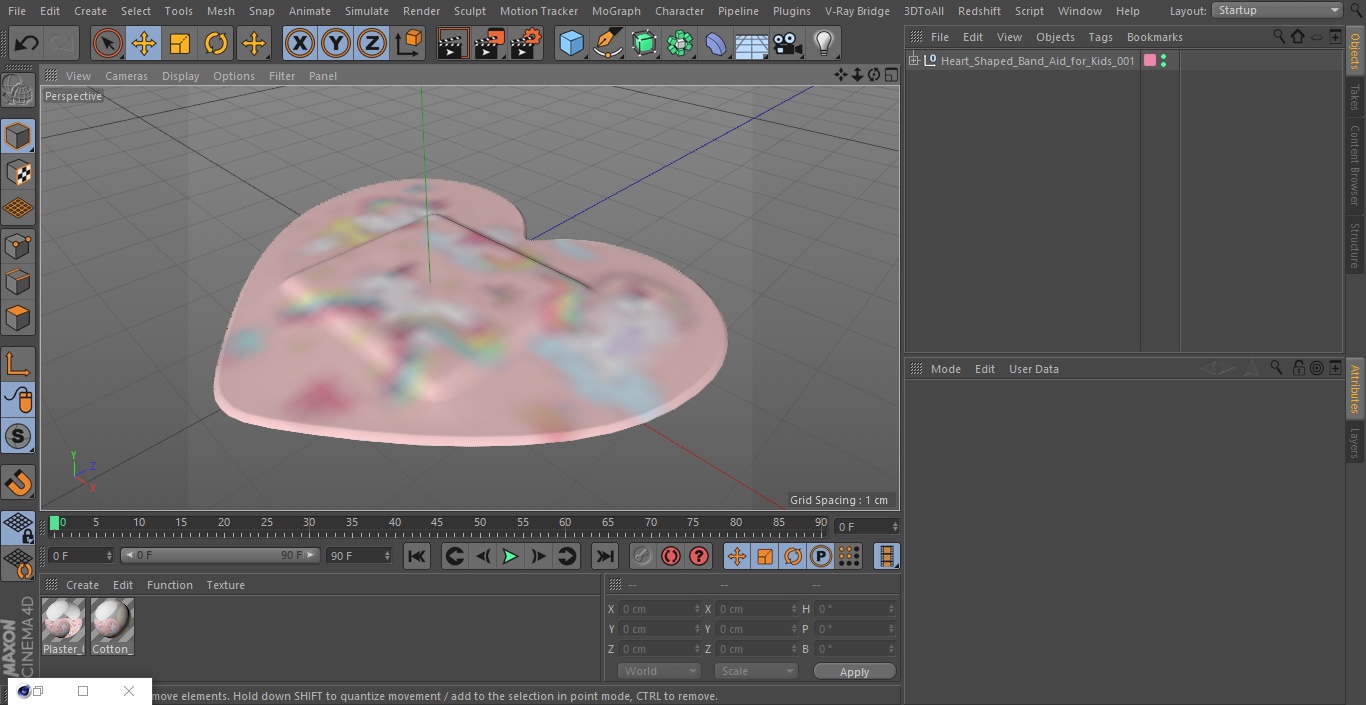Viewport: 1366px width, 705px height.
Task: Open the MoGraph menu
Action: [x=616, y=11]
